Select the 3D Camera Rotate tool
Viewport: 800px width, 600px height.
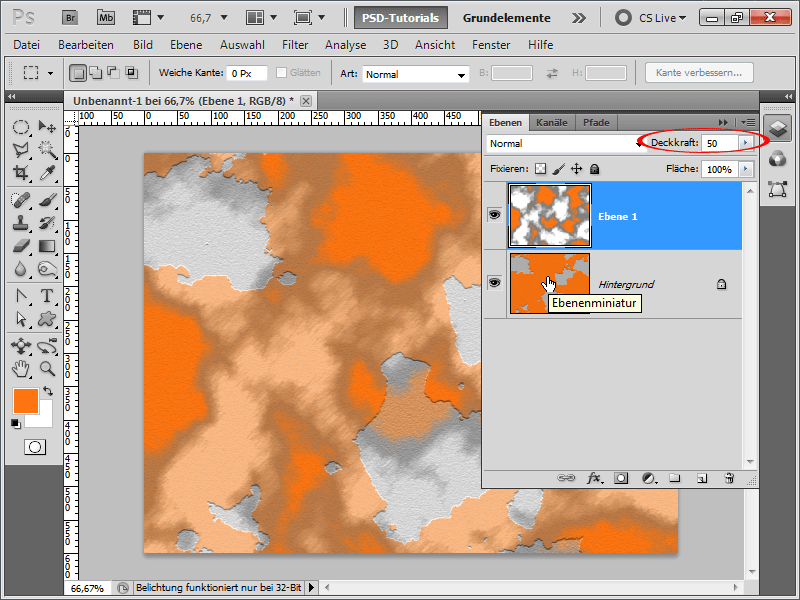coord(47,346)
